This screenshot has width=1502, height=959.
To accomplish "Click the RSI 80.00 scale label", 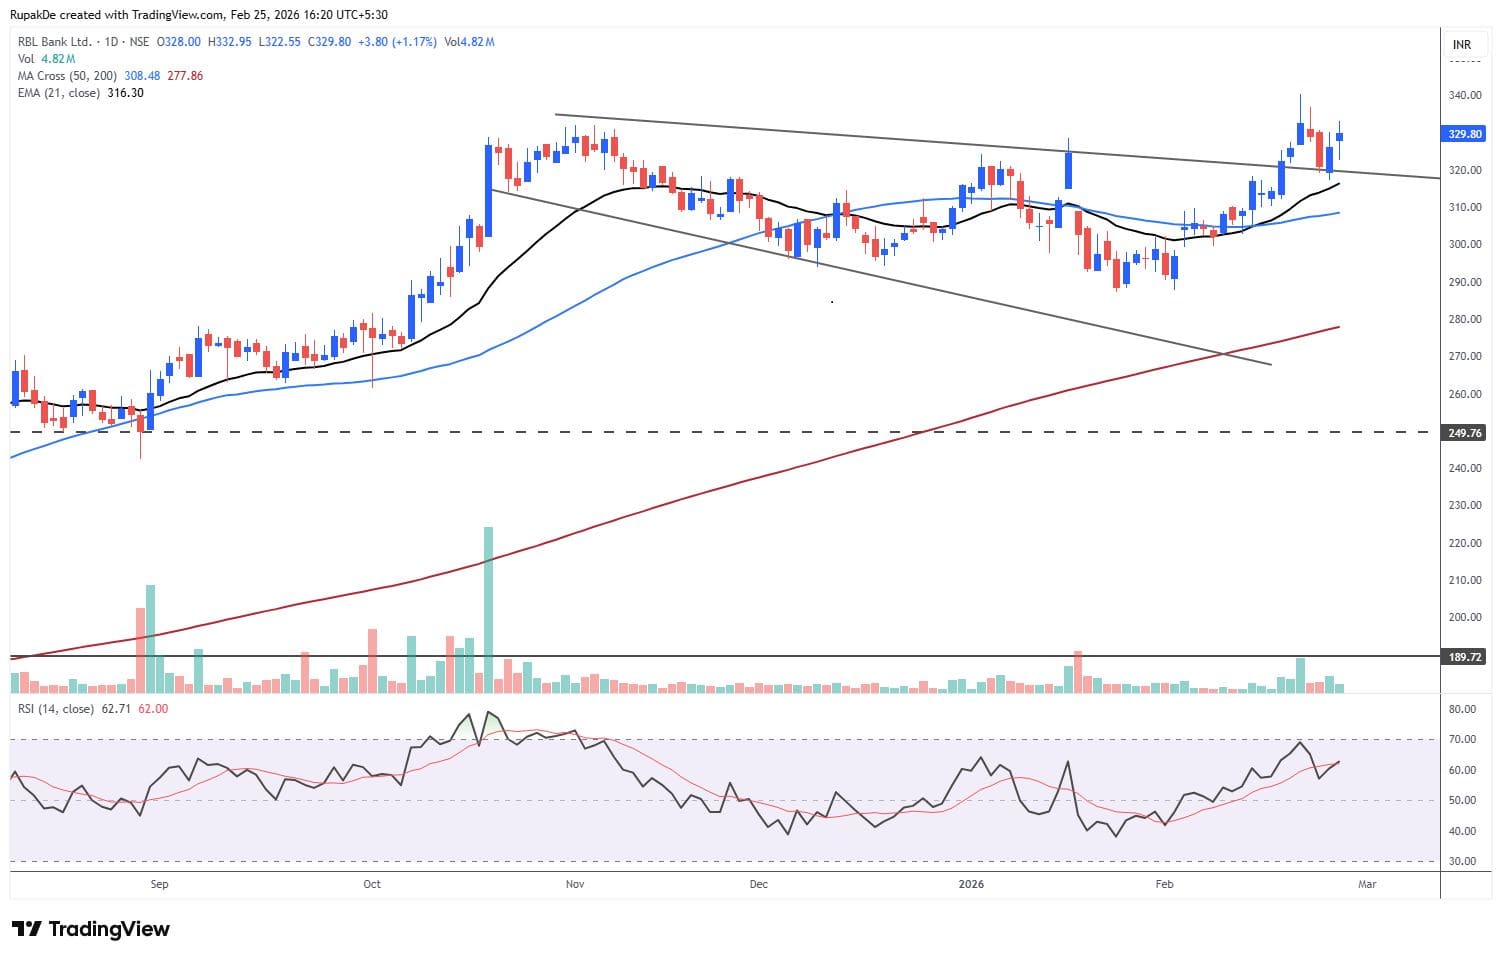I will click(x=1462, y=710).
